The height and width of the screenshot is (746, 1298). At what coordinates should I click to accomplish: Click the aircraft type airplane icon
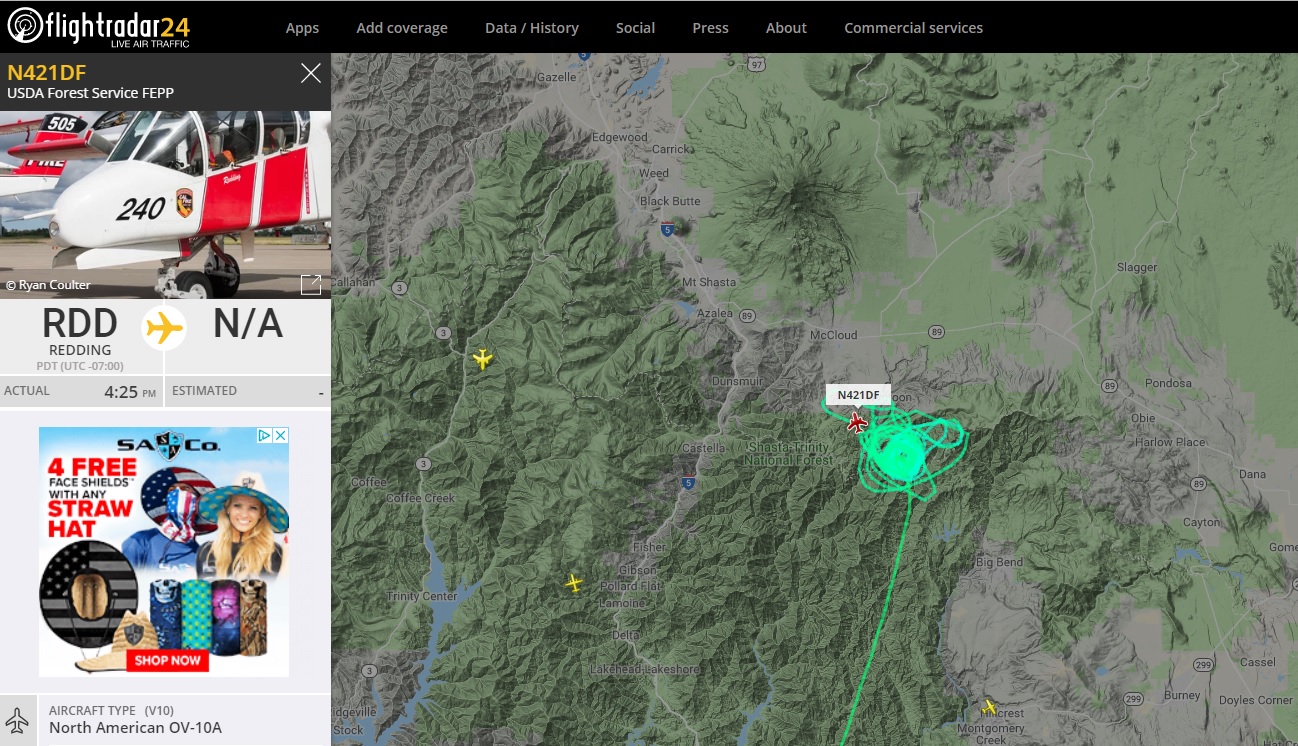pos(17,720)
